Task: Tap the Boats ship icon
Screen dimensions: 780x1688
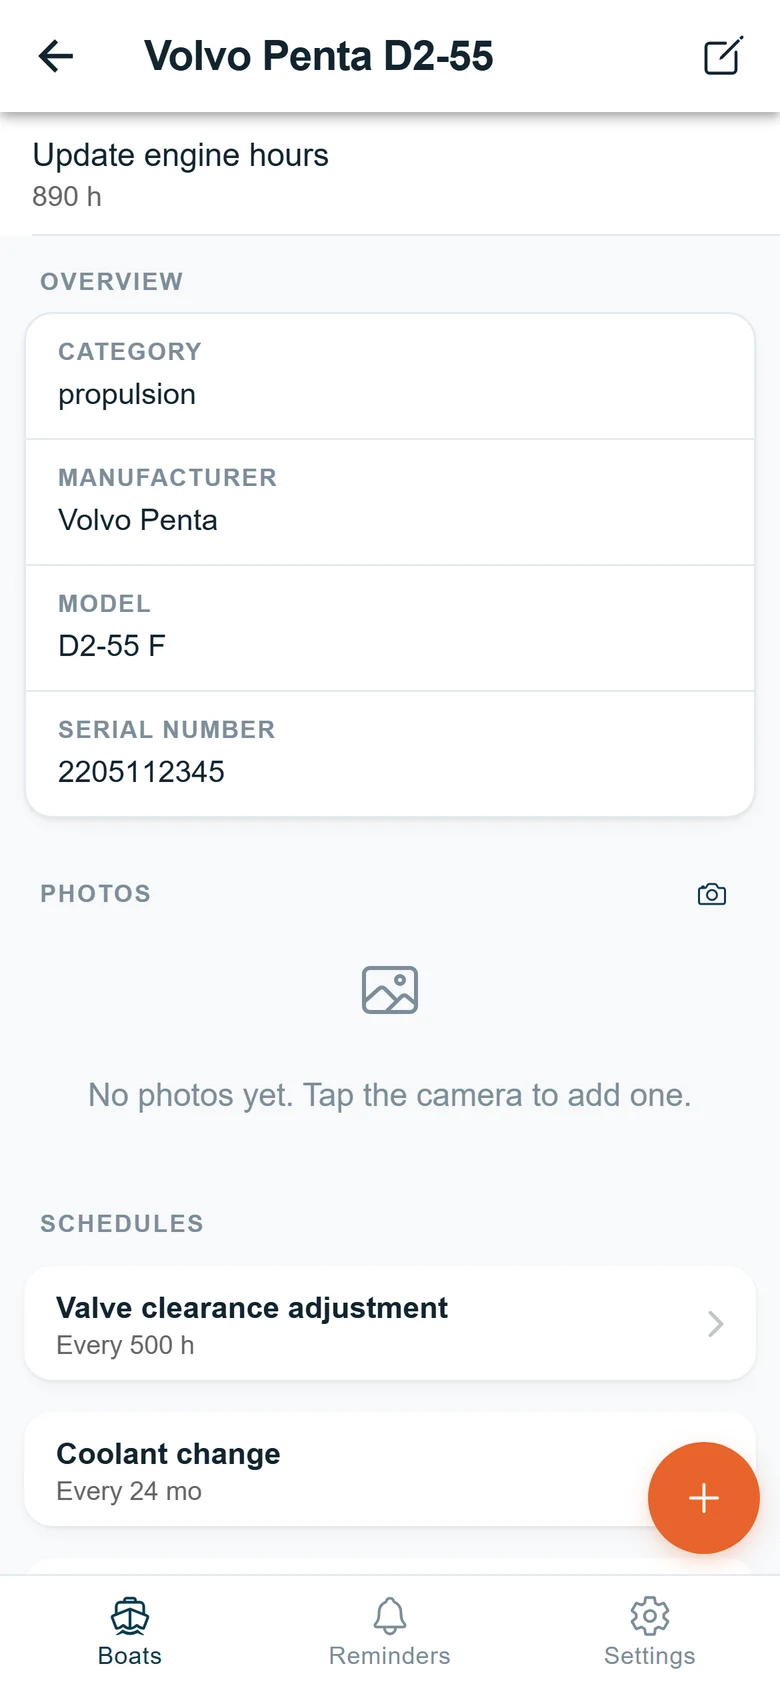Action: 130,1616
